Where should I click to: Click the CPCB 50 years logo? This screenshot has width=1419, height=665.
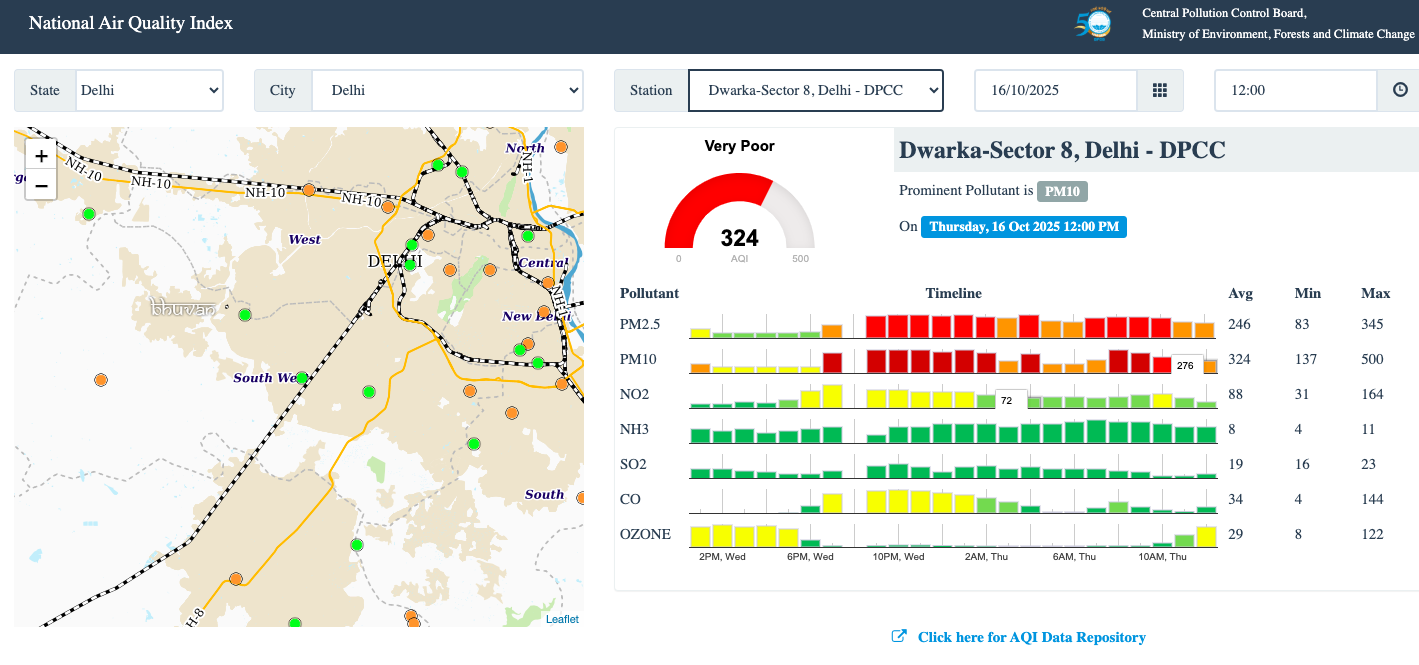(1092, 25)
